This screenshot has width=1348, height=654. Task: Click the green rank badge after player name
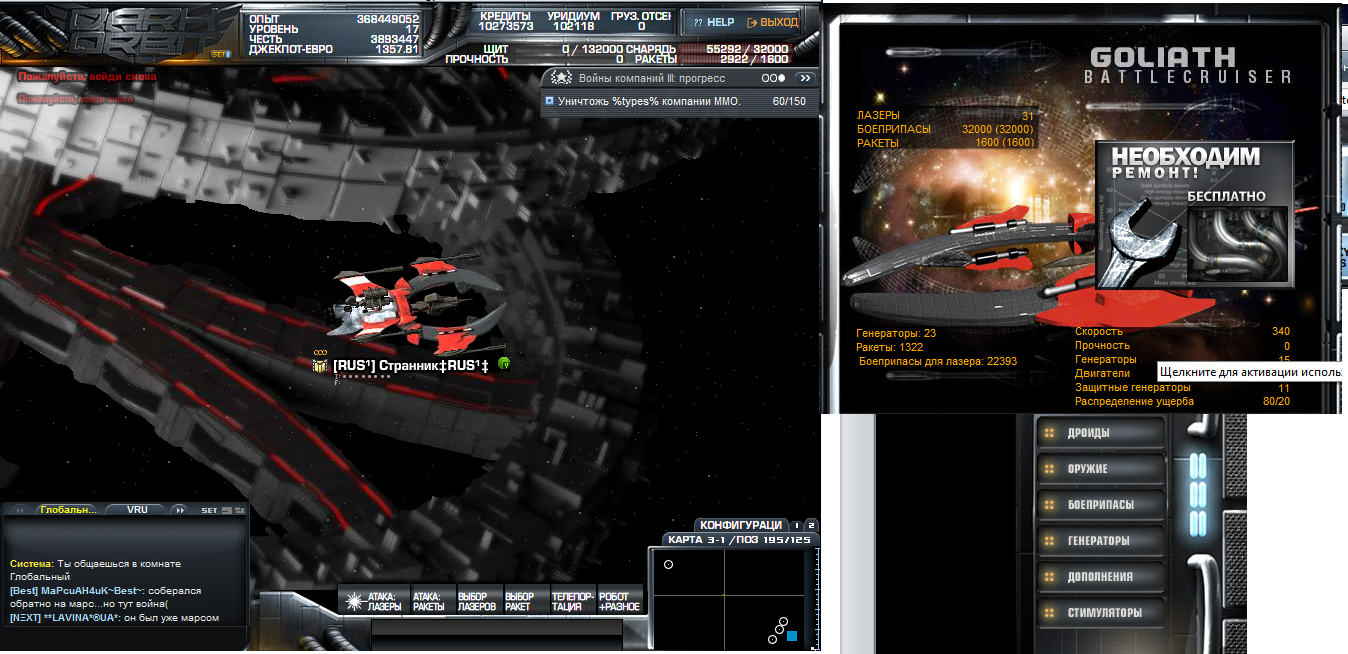[x=504, y=365]
